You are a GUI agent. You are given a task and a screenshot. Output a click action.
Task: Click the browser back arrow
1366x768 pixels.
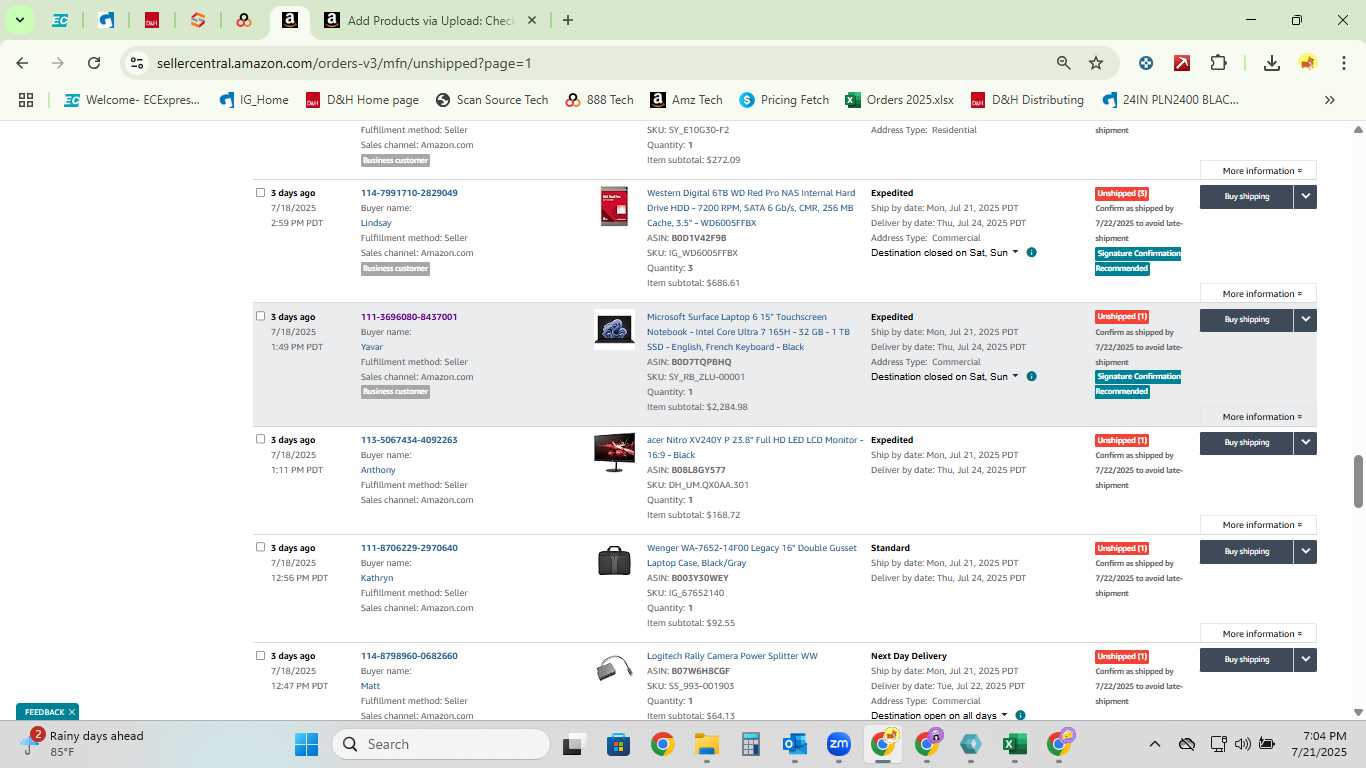(x=22, y=63)
